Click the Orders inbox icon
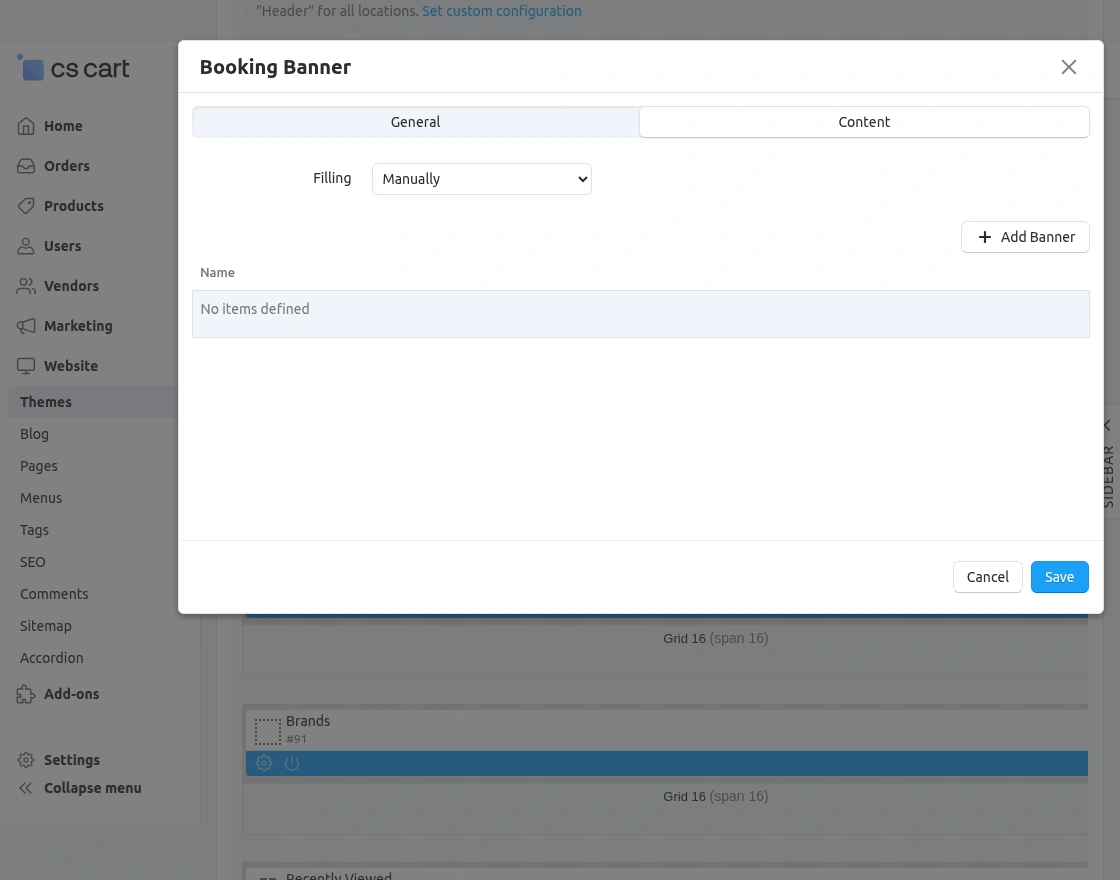Viewport: 1120px width, 880px height. (x=26, y=166)
